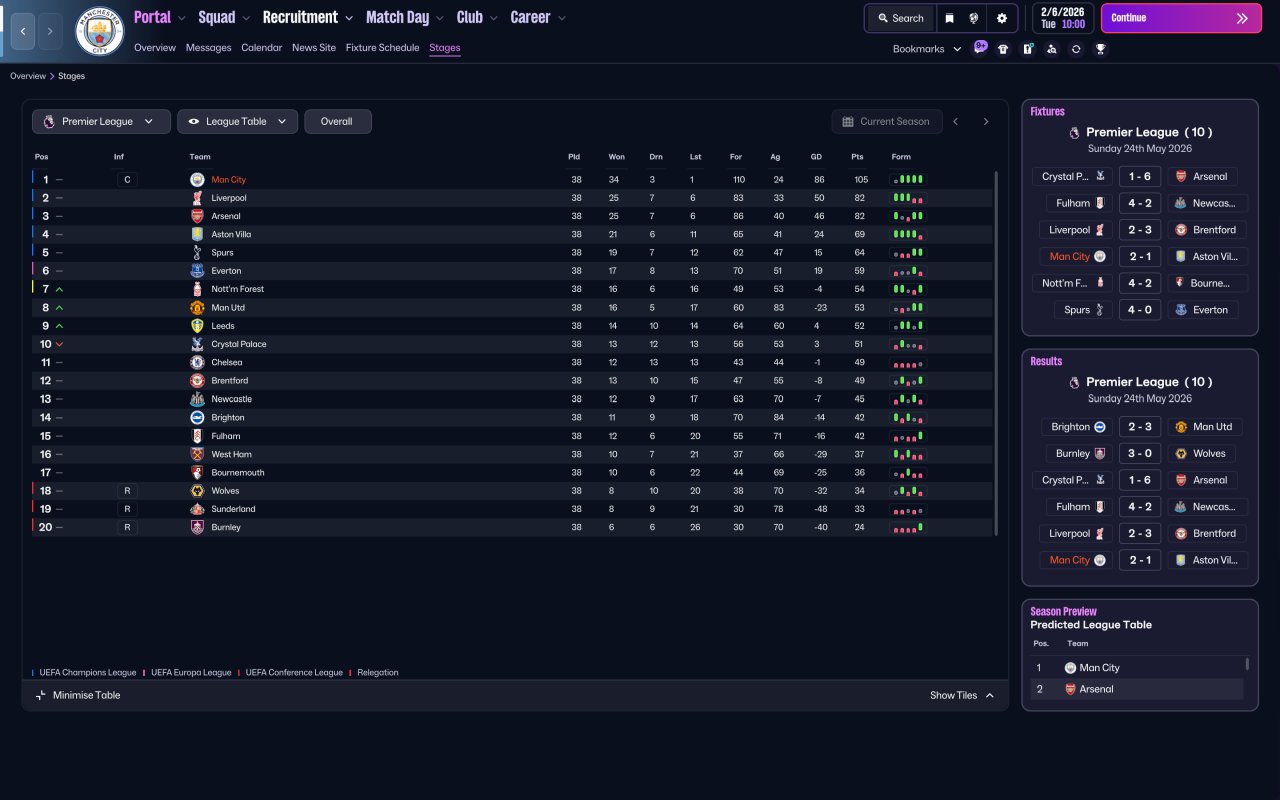Go forward with the right arrow
1280x800 pixels.
(x=50, y=31)
